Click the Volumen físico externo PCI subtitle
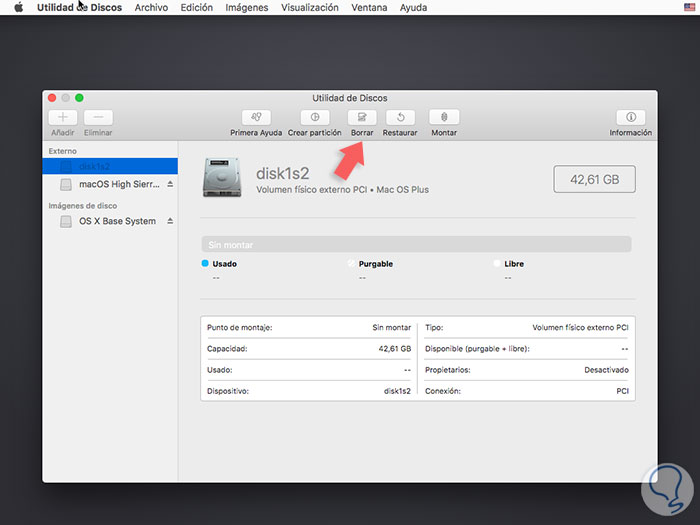Screen dimensions: 700x525 (342, 190)
